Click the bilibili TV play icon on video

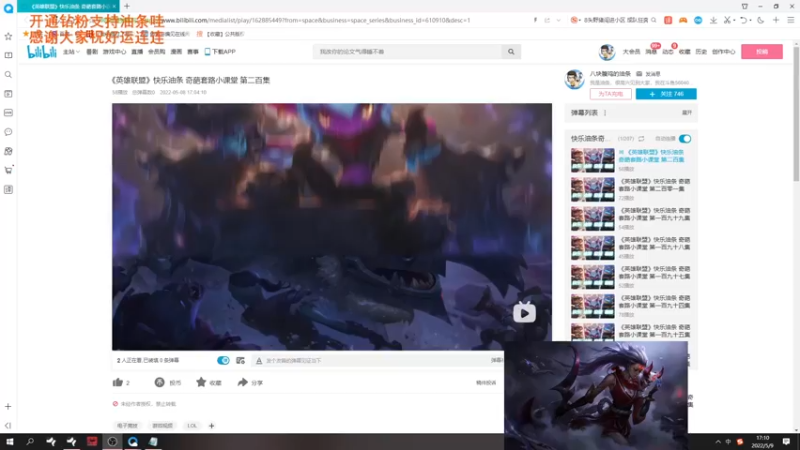[x=524, y=312]
